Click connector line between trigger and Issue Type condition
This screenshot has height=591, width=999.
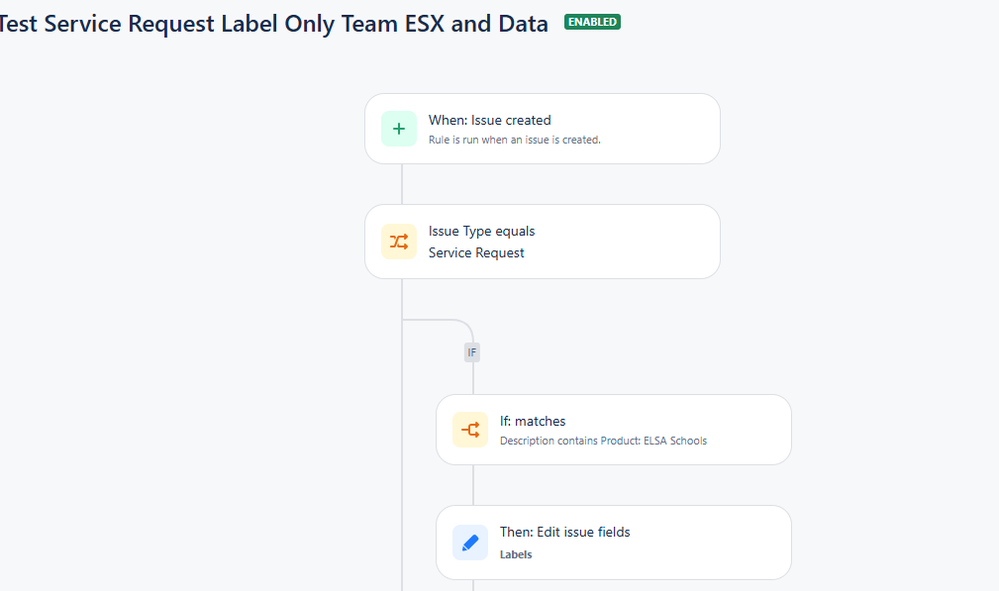point(402,184)
